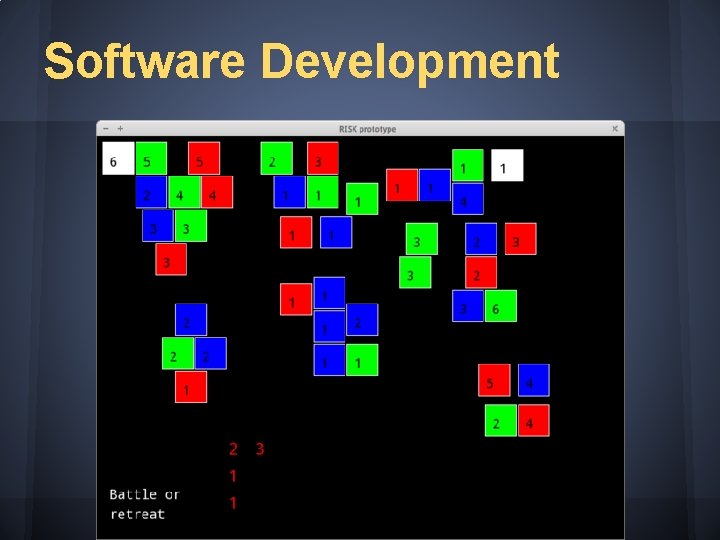
Task: Click the green square labeled 5
Action: pyautogui.click(x=151, y=158)
